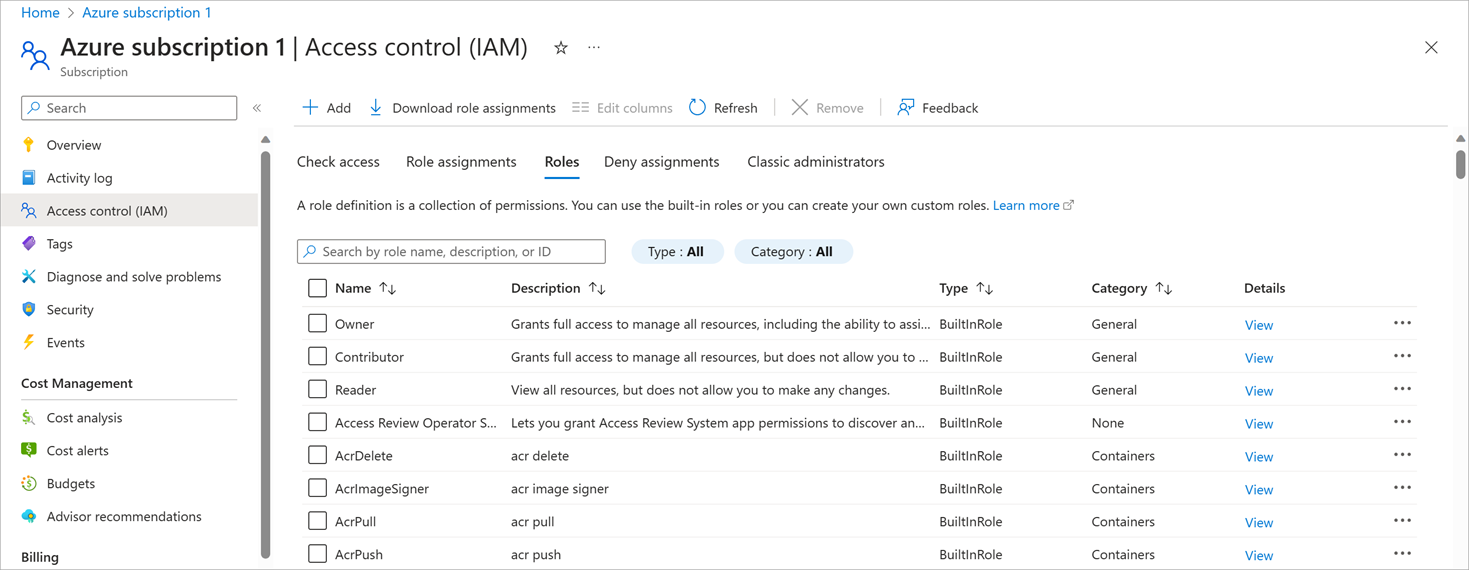Click the Overview key icon
Screen dimensions: 1469x570
click(x=29, y=145)
